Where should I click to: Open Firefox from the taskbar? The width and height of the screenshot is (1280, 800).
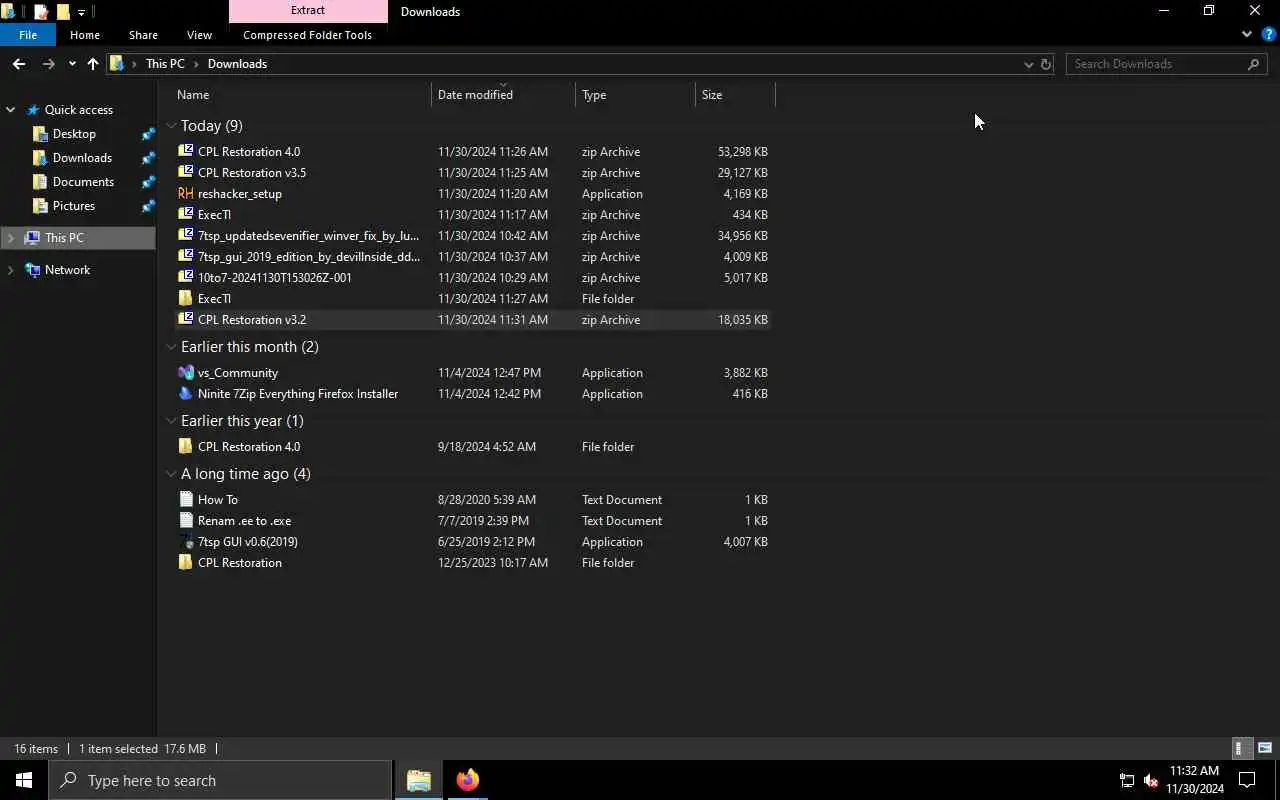[x=467, y=780]
